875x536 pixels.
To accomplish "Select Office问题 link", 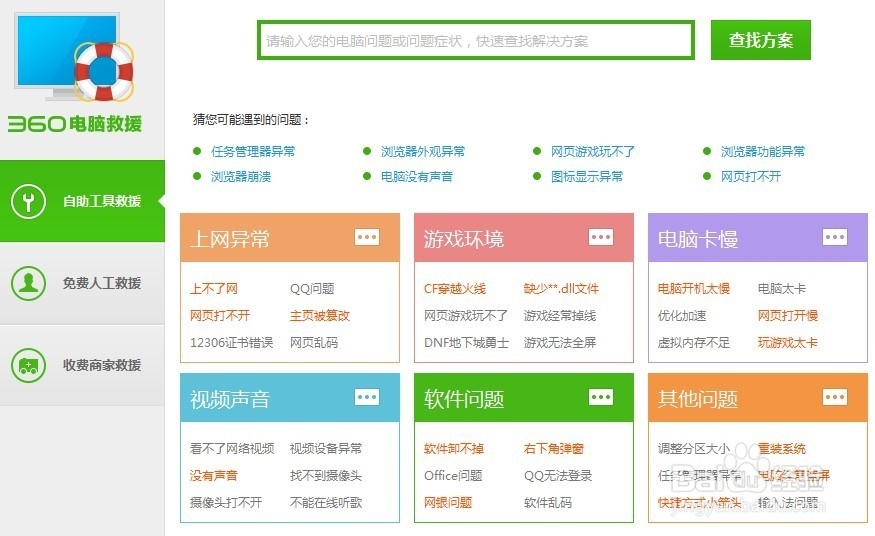I will tap(453, 476).
